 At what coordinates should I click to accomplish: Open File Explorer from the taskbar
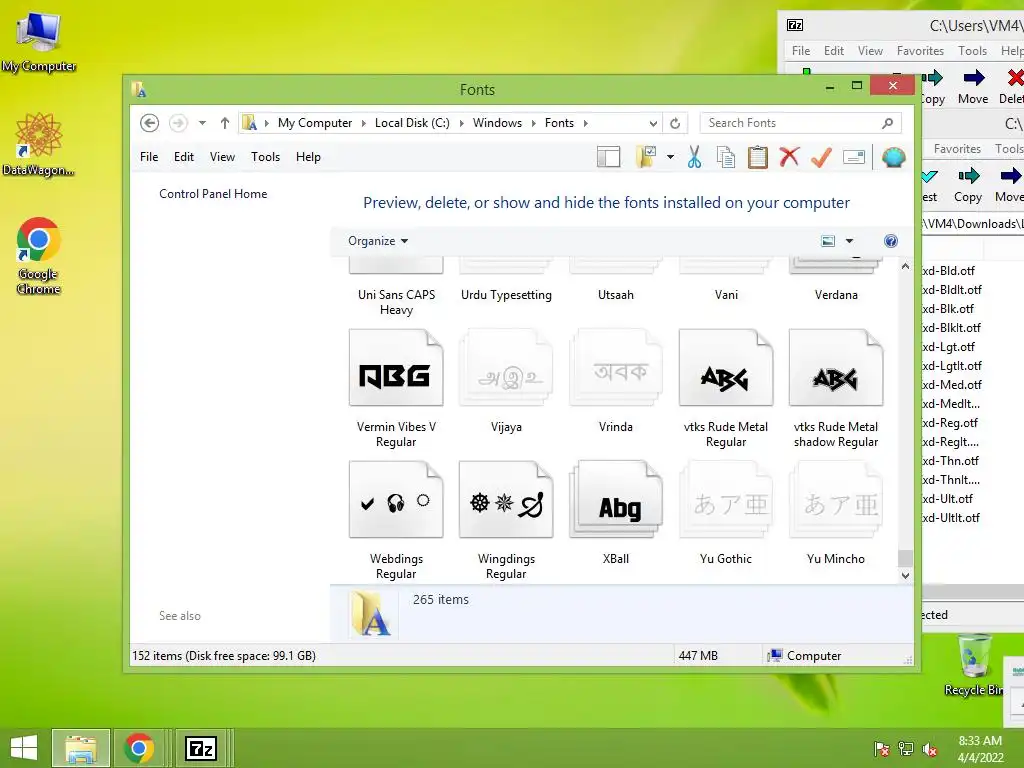tap(81, 748)
